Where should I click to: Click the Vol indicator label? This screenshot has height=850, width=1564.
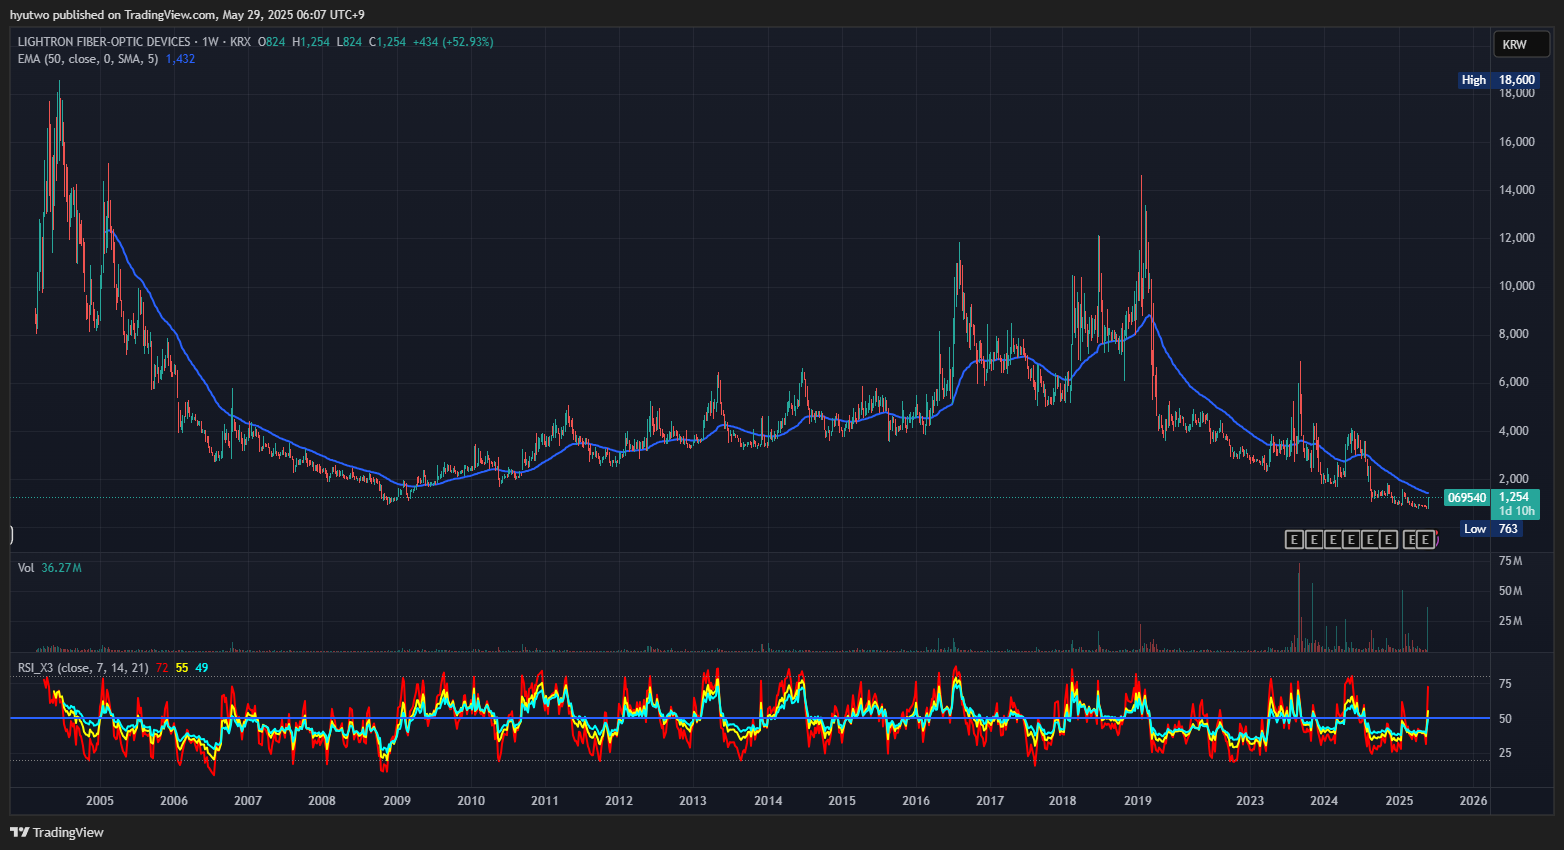(x=26, y=568)
